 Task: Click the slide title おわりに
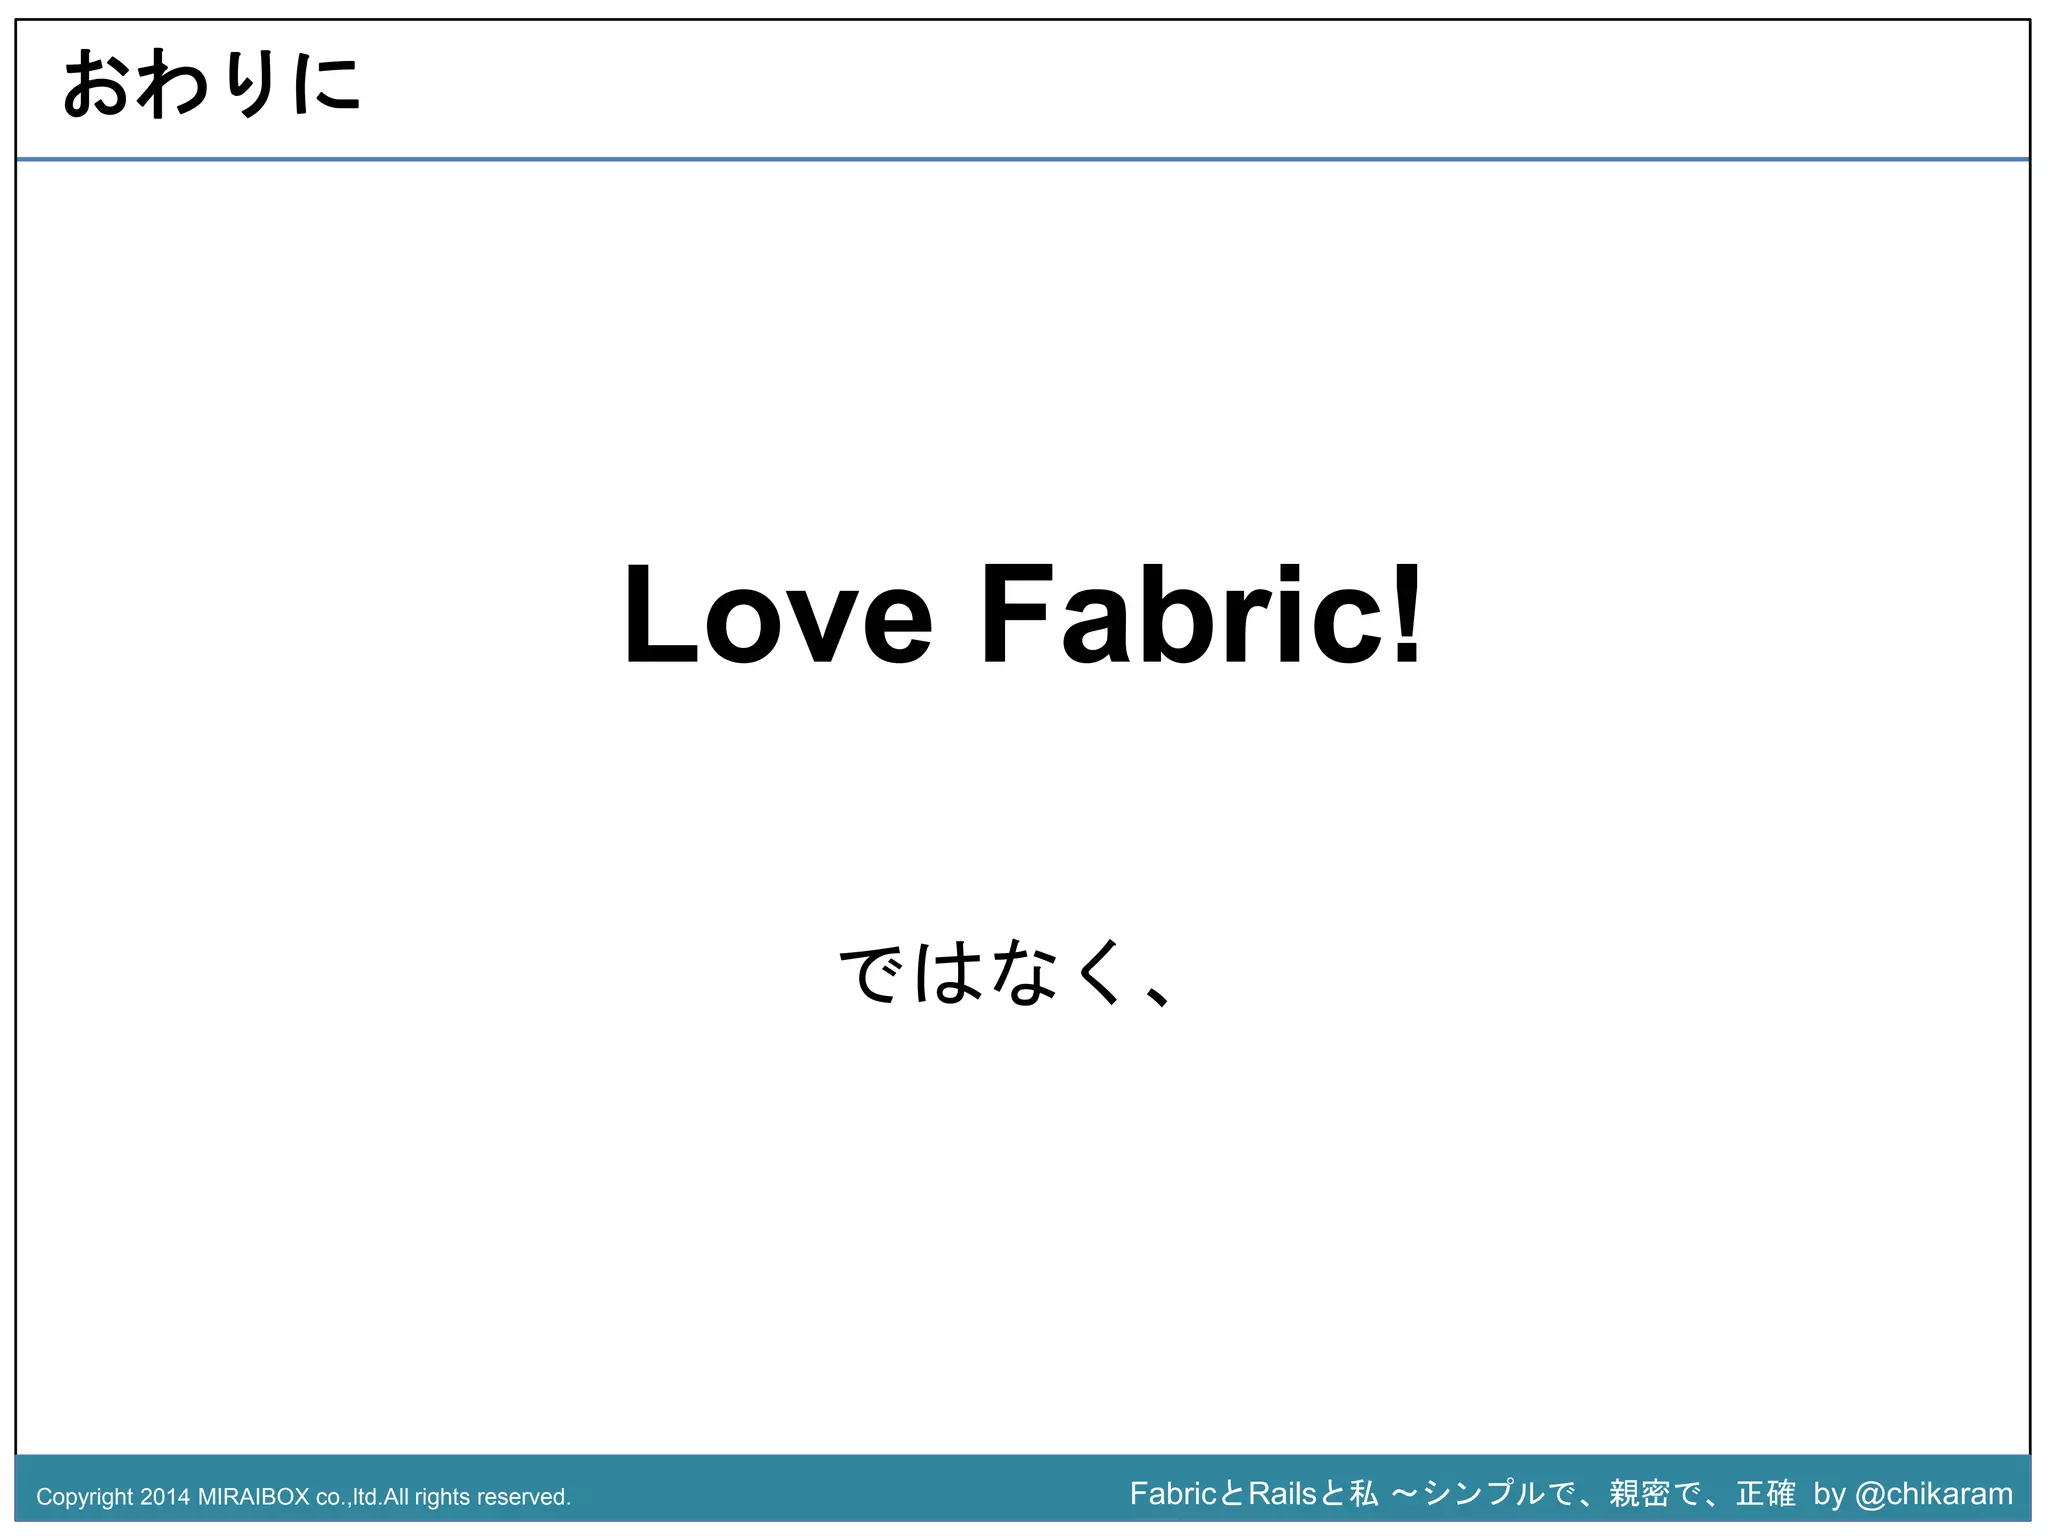pyautogui.click(x=211, y=85)
